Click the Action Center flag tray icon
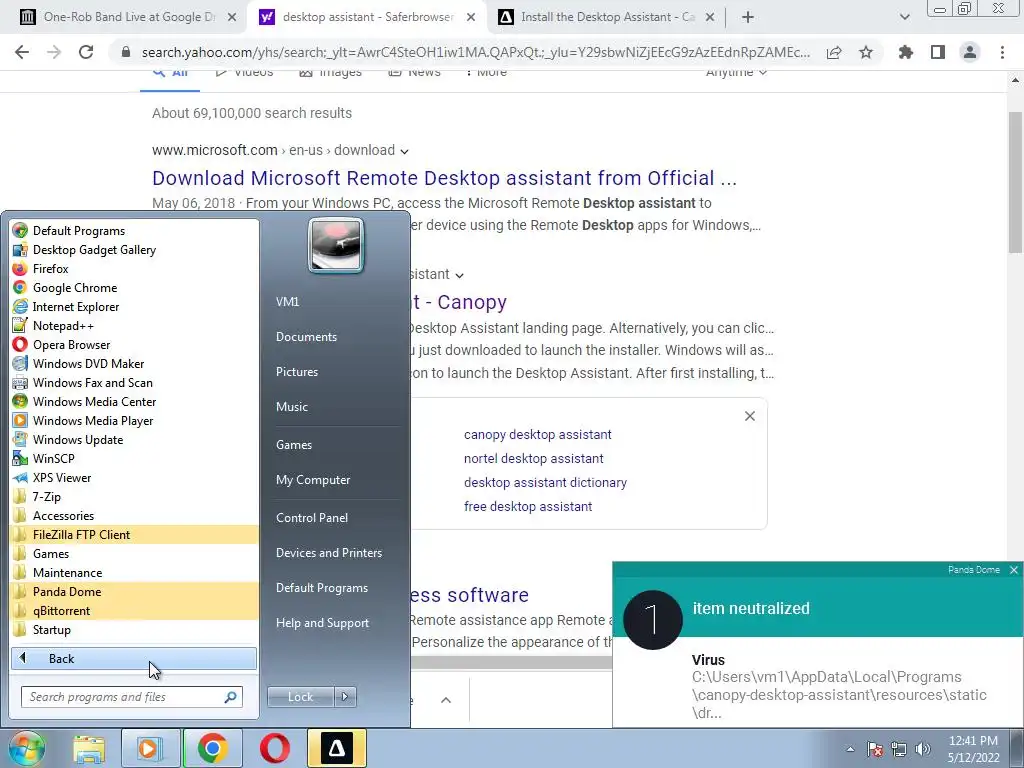 [x=875, y=749]
